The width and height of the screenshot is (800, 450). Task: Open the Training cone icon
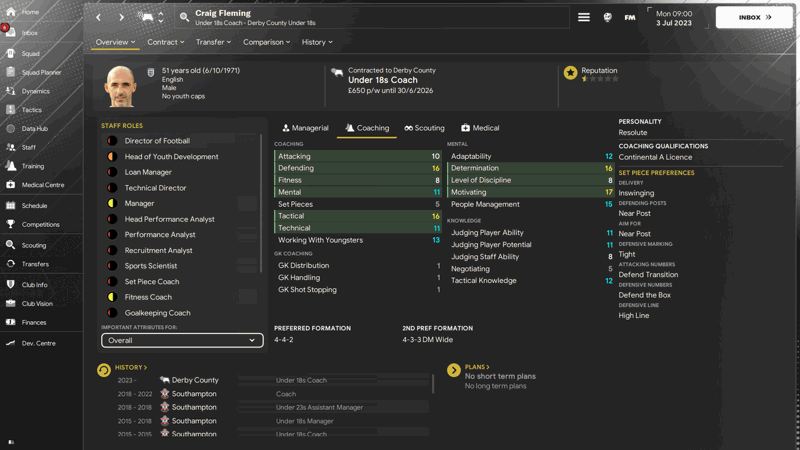tap(11, 166)
